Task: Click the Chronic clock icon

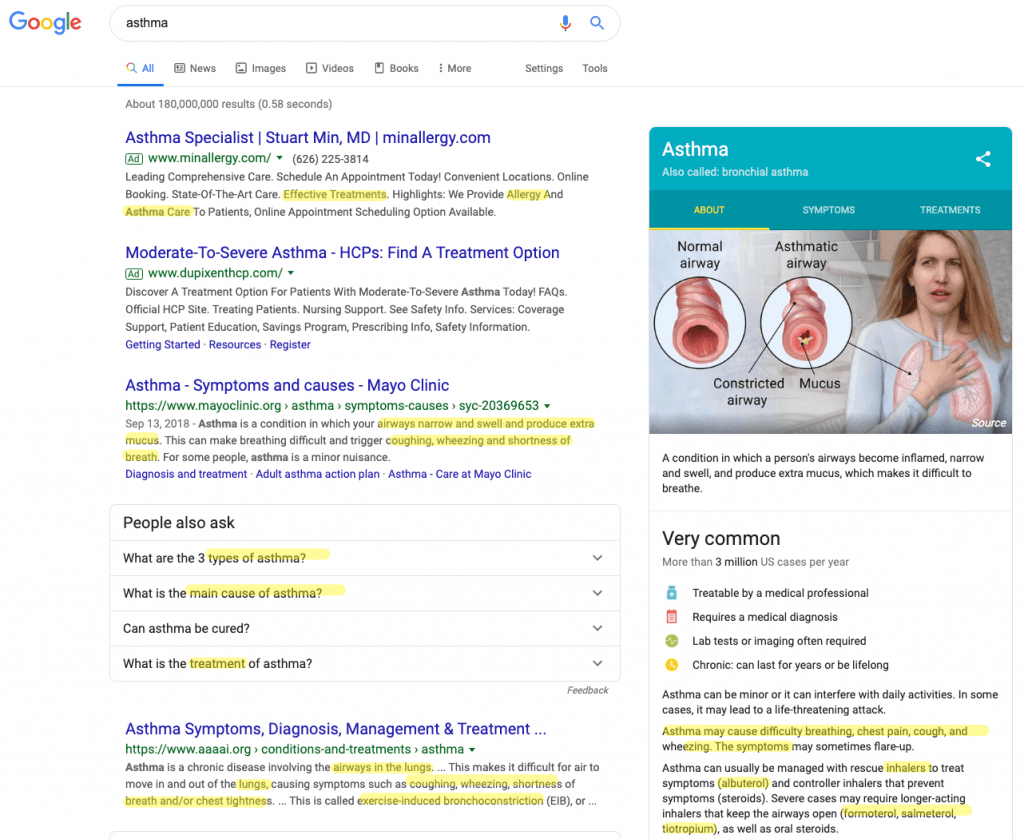Action: (671, 665)
